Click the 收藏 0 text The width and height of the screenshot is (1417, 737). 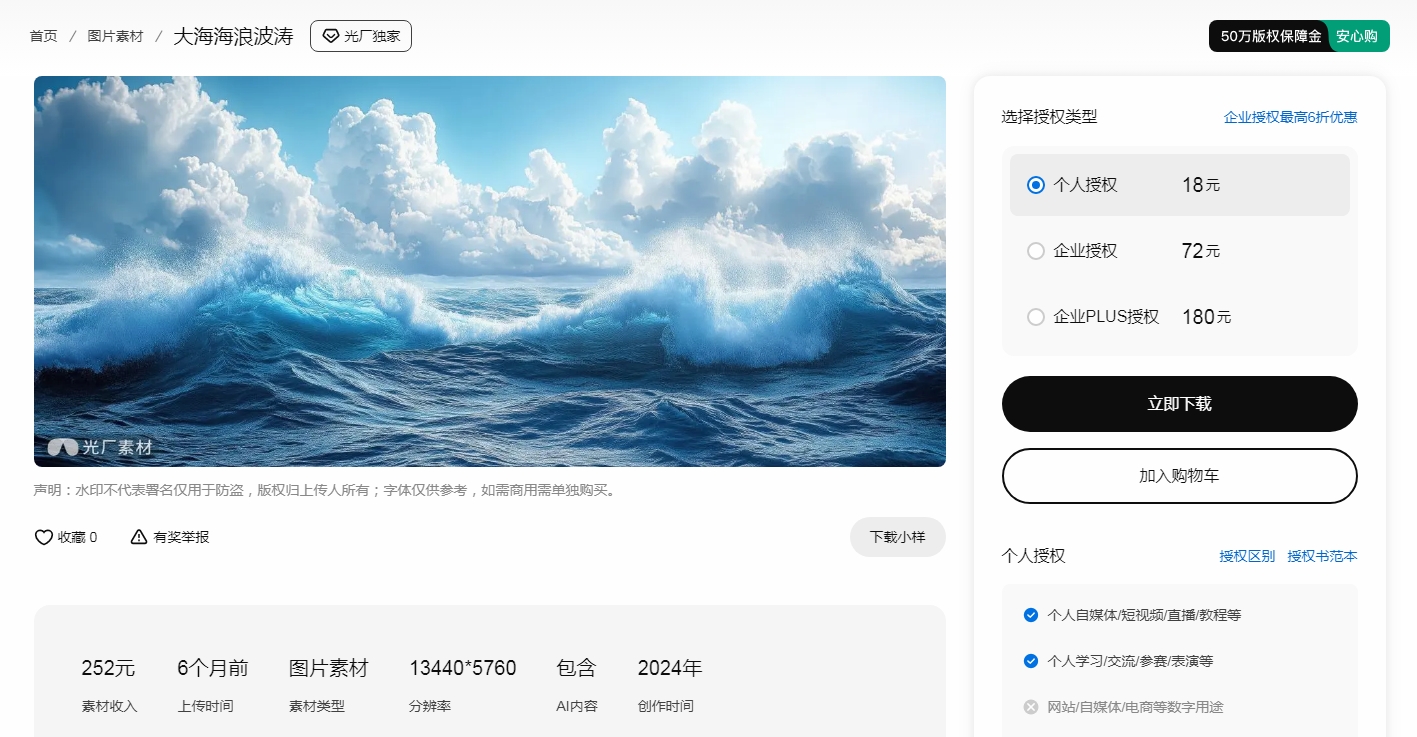[x=78, y=537]
